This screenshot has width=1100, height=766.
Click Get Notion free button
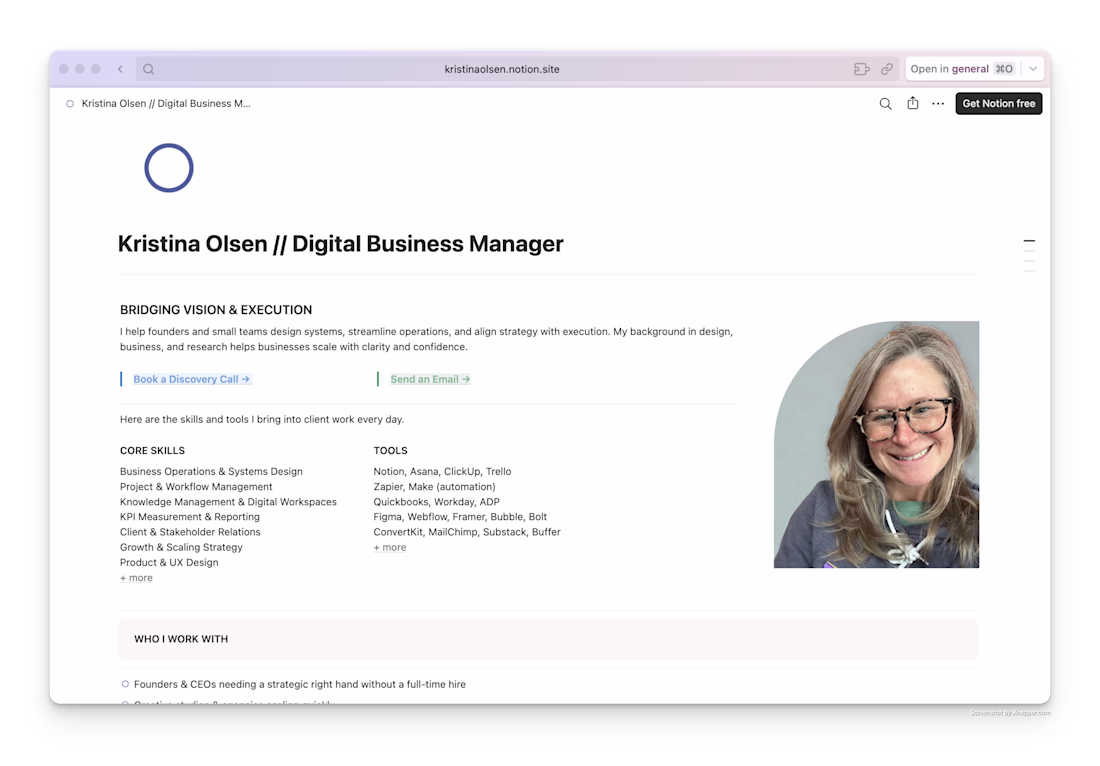(999, 104)
